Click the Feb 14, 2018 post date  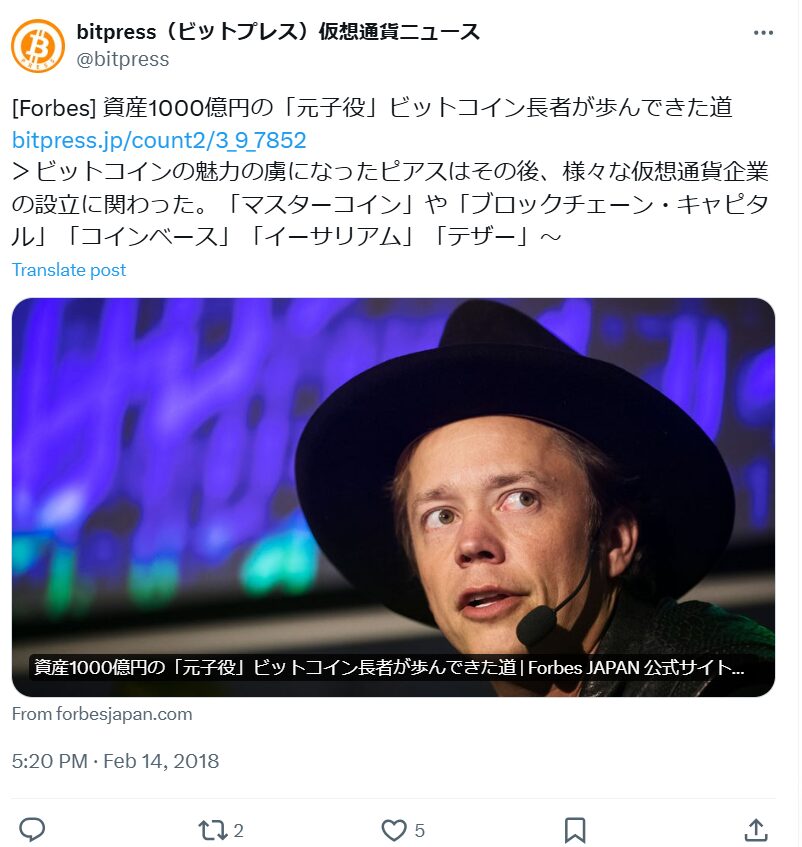[x=162, y=761]
